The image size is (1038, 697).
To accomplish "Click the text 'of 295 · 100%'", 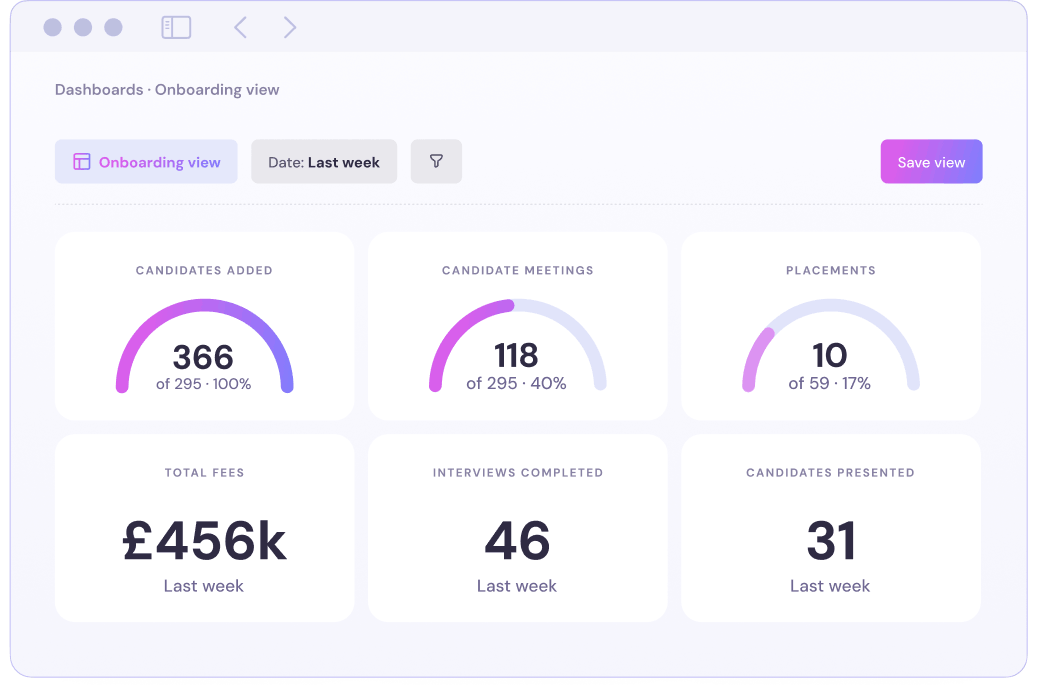I will (204, 384).
